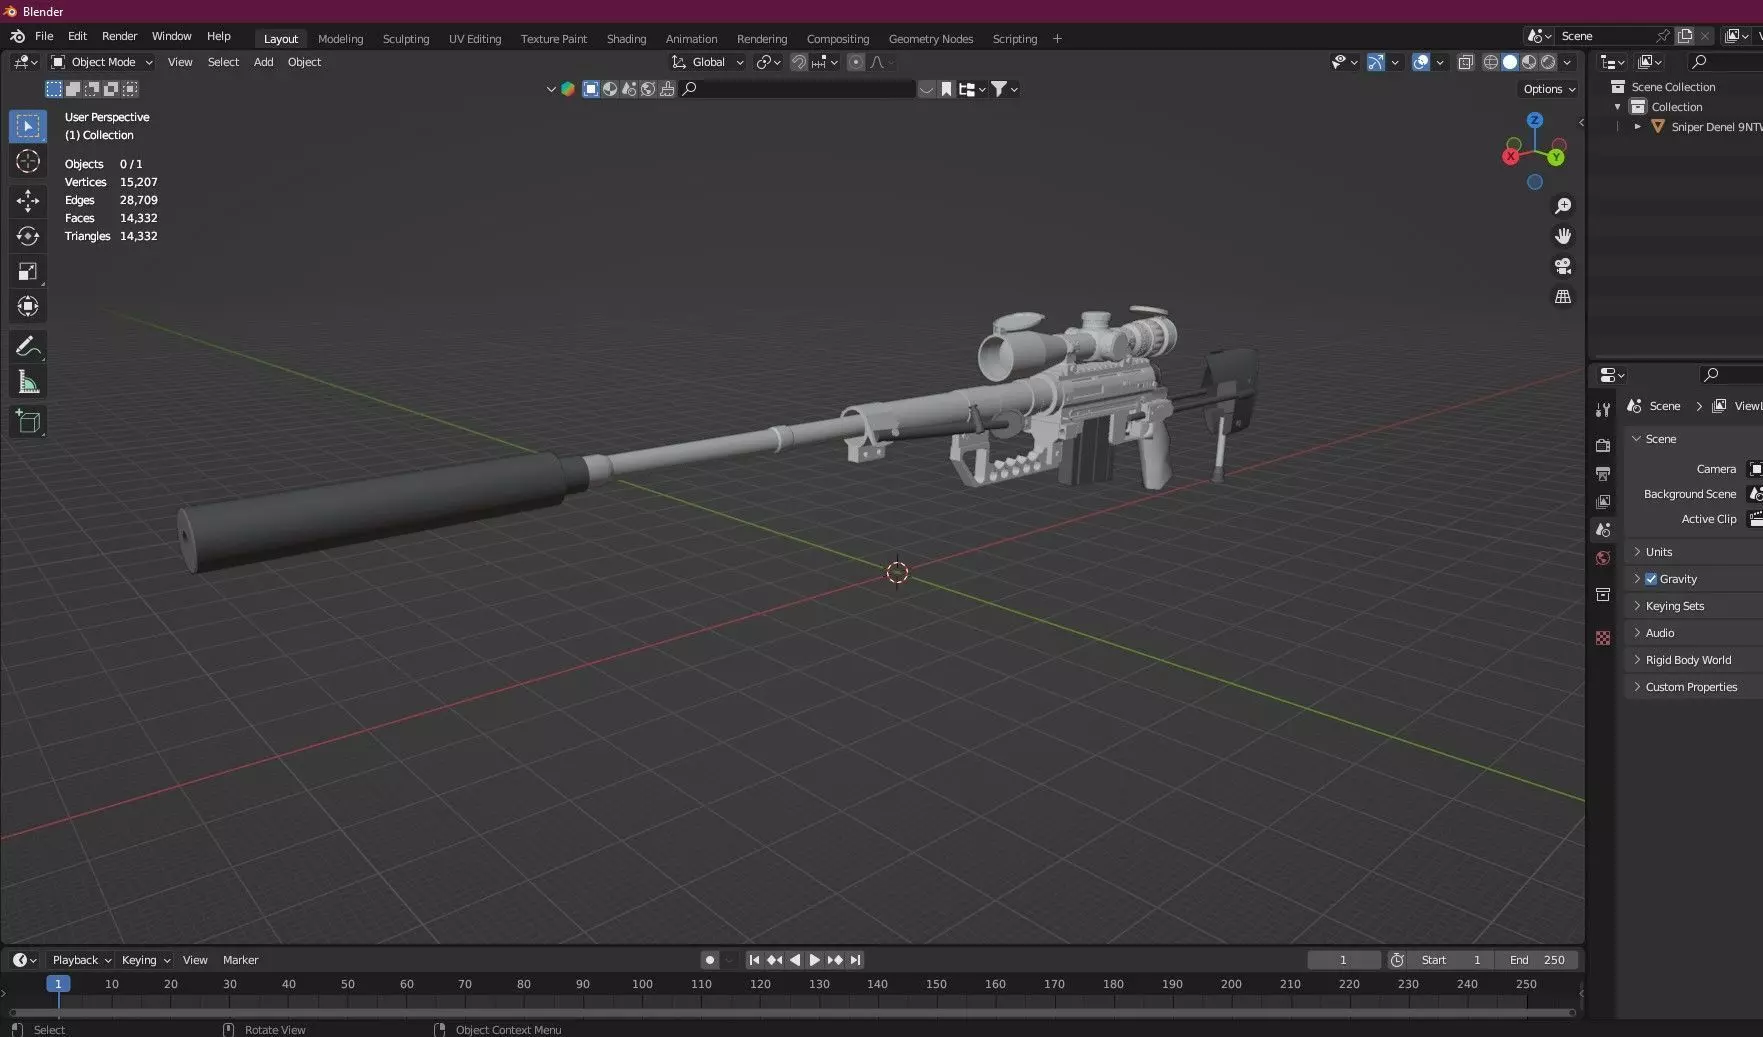Open the File menu
Screen dimensions: 1763x1037
(44, 36)
